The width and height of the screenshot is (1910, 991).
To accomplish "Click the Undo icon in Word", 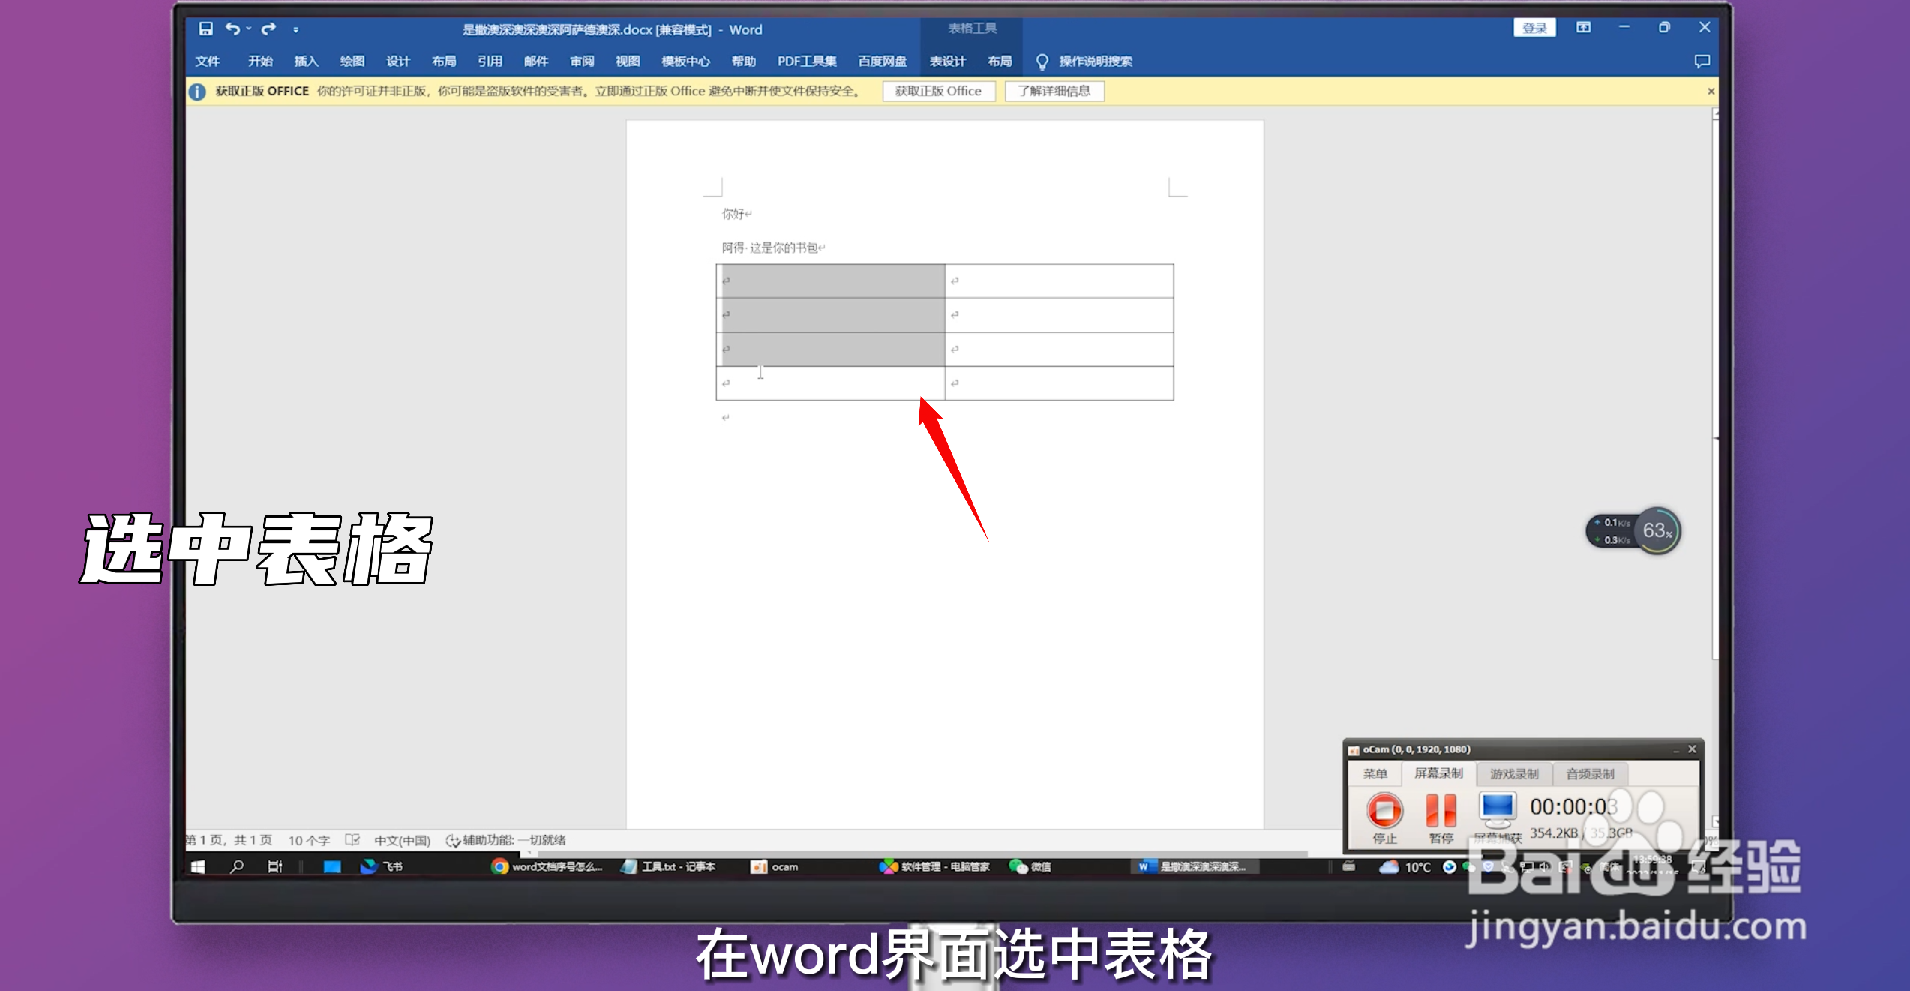I will tap(232, 29).
